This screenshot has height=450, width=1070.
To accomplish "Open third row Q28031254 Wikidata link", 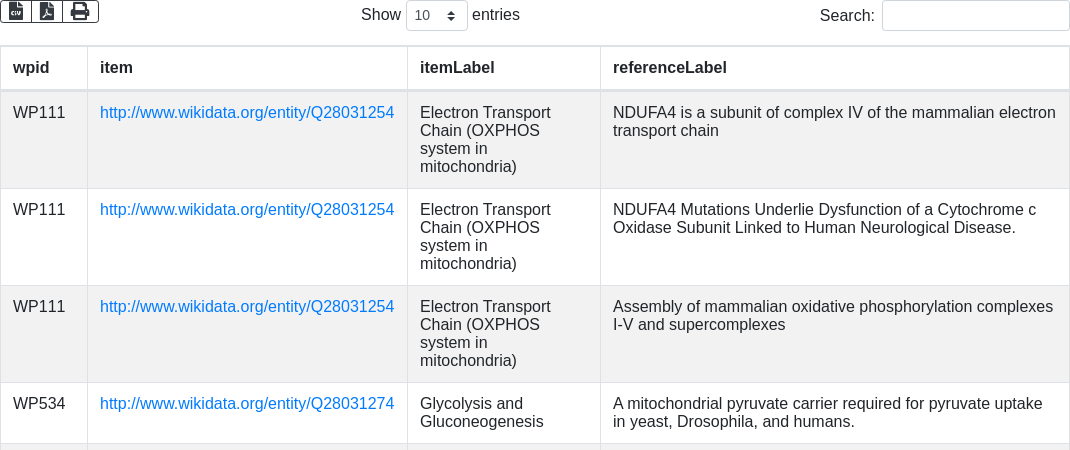I will point(247,307).
